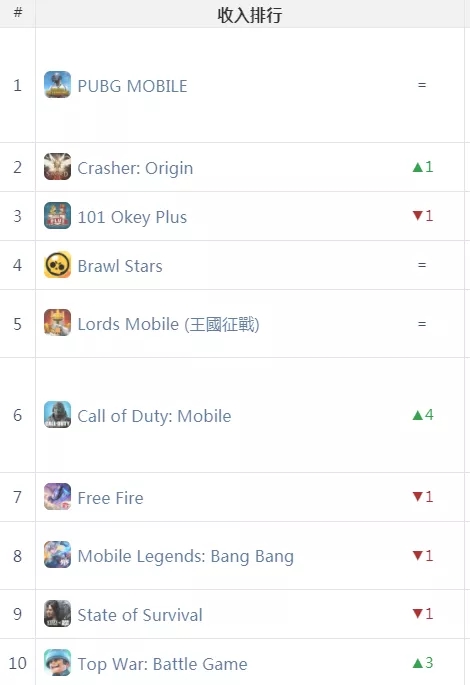Image resolution: width=470 pixels, height=685 pixels.
Task: Select Free Fire's red down-1 indicator
Action: [x=423, y=497]
